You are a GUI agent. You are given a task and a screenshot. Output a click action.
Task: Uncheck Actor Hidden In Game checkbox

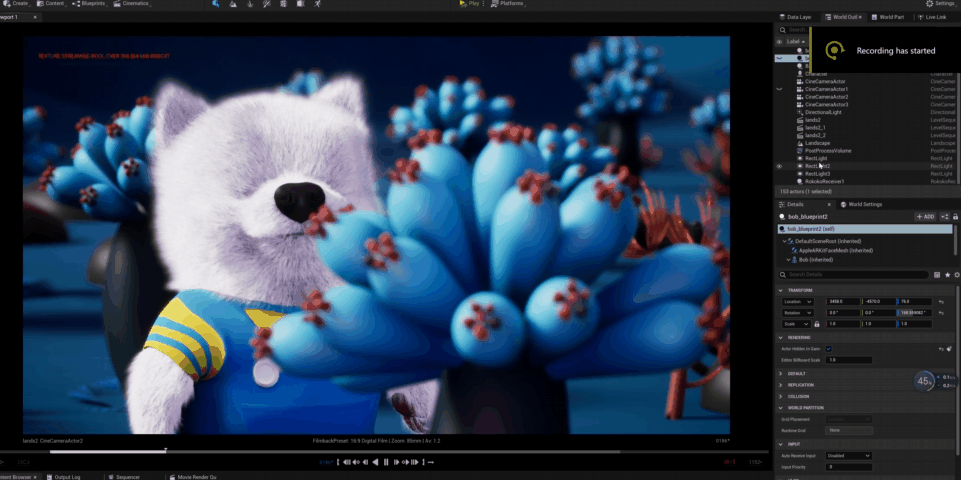point(829,349)
